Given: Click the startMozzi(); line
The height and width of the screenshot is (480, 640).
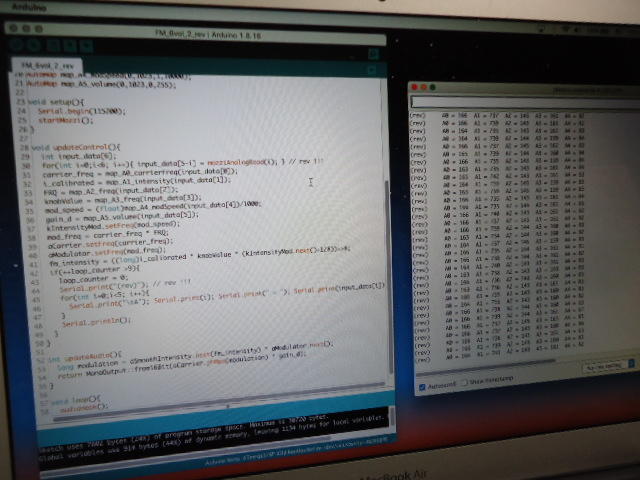Looking at the screenshot, I should (x=66, y=120).
